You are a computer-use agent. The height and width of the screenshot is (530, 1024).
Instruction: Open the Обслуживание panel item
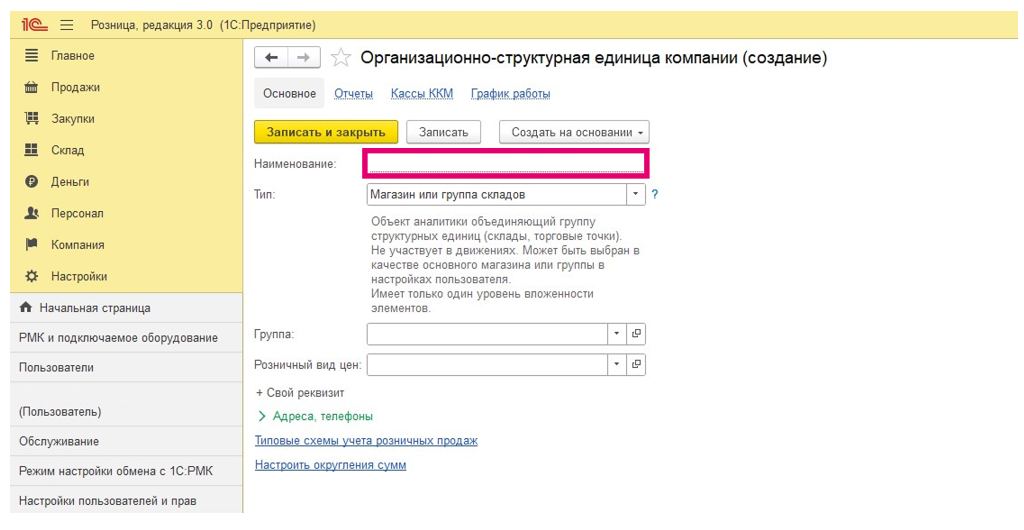(127, 441)
